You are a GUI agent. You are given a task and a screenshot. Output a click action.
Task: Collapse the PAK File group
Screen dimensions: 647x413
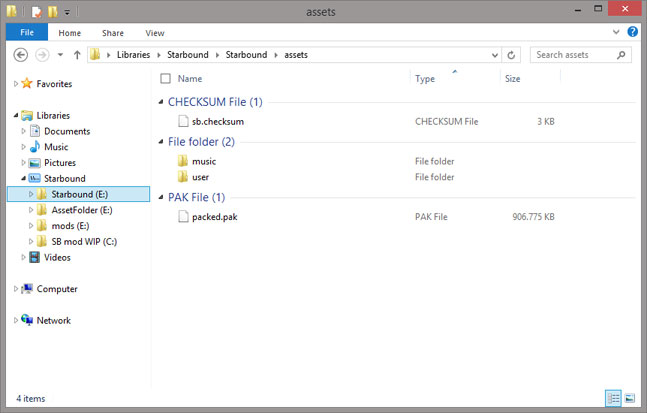coord(162,197)
